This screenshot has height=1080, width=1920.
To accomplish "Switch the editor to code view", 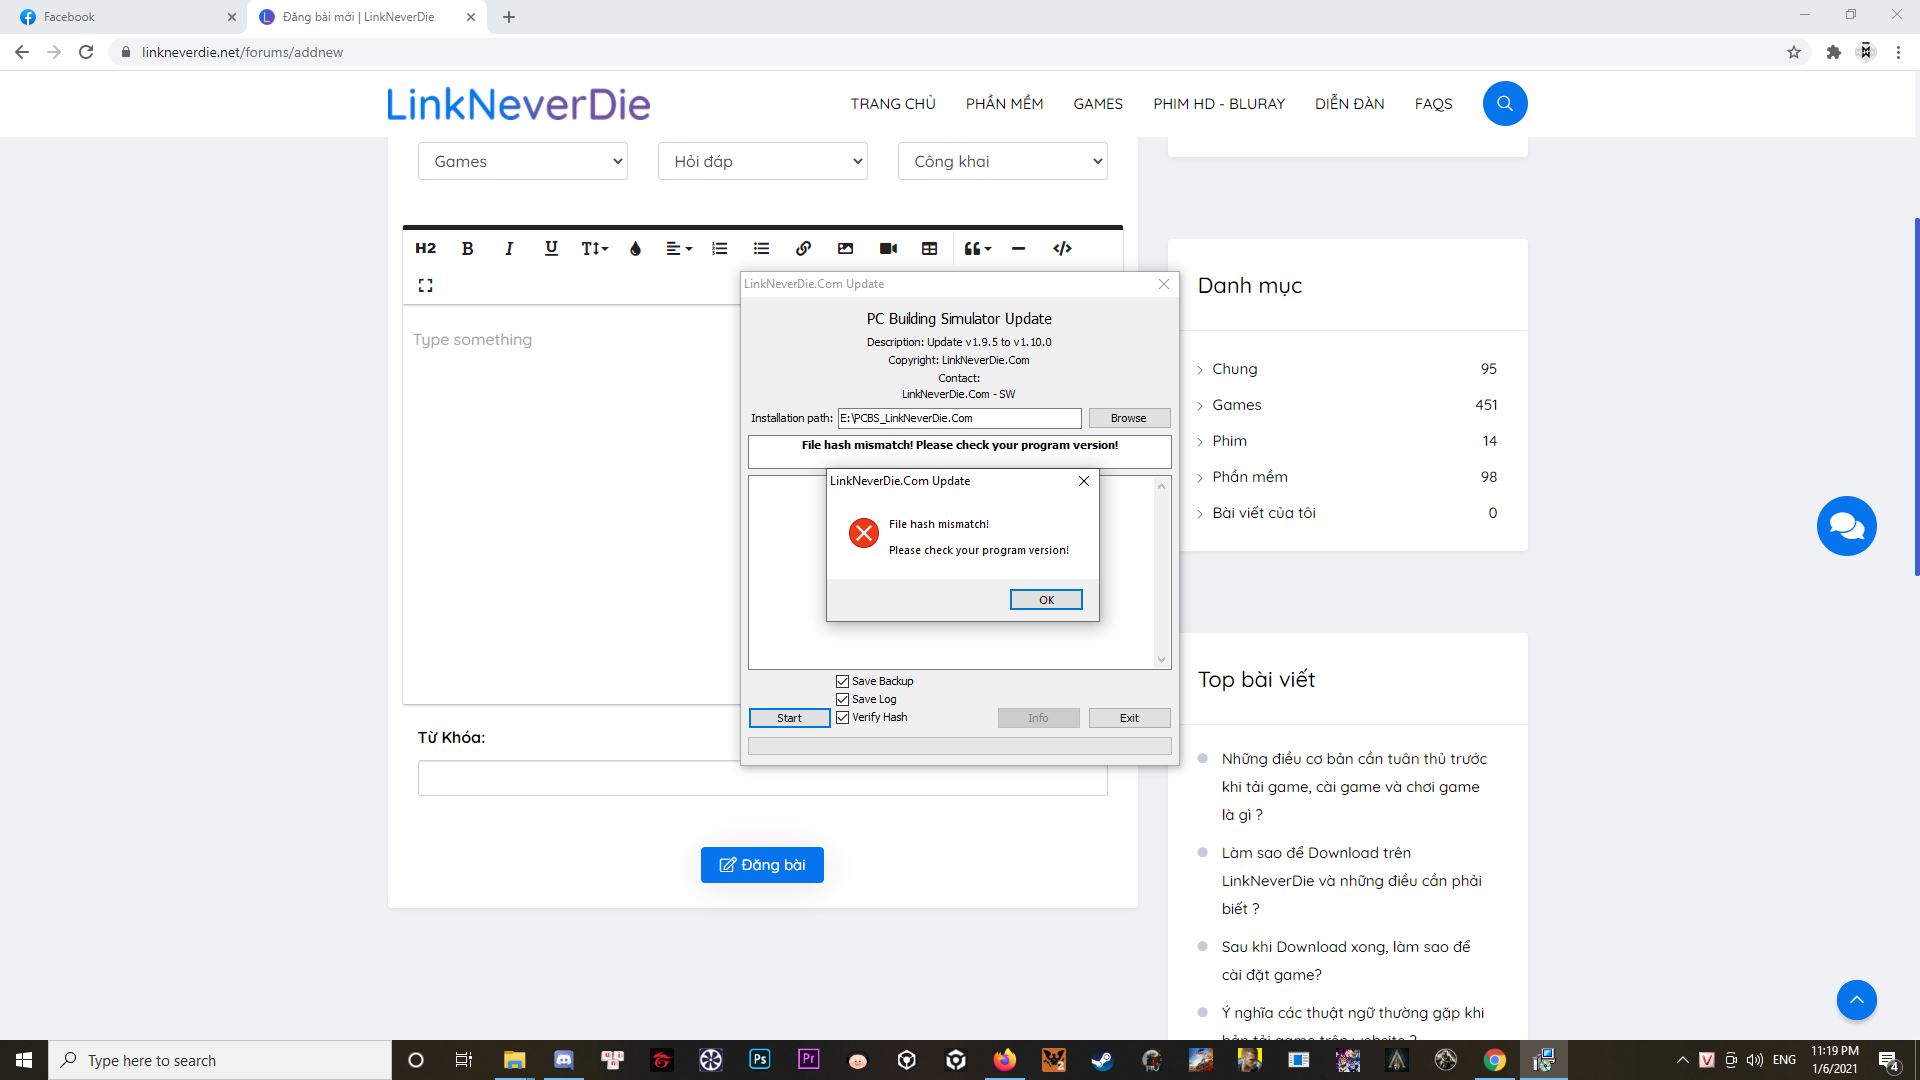I will point(1062,248).
